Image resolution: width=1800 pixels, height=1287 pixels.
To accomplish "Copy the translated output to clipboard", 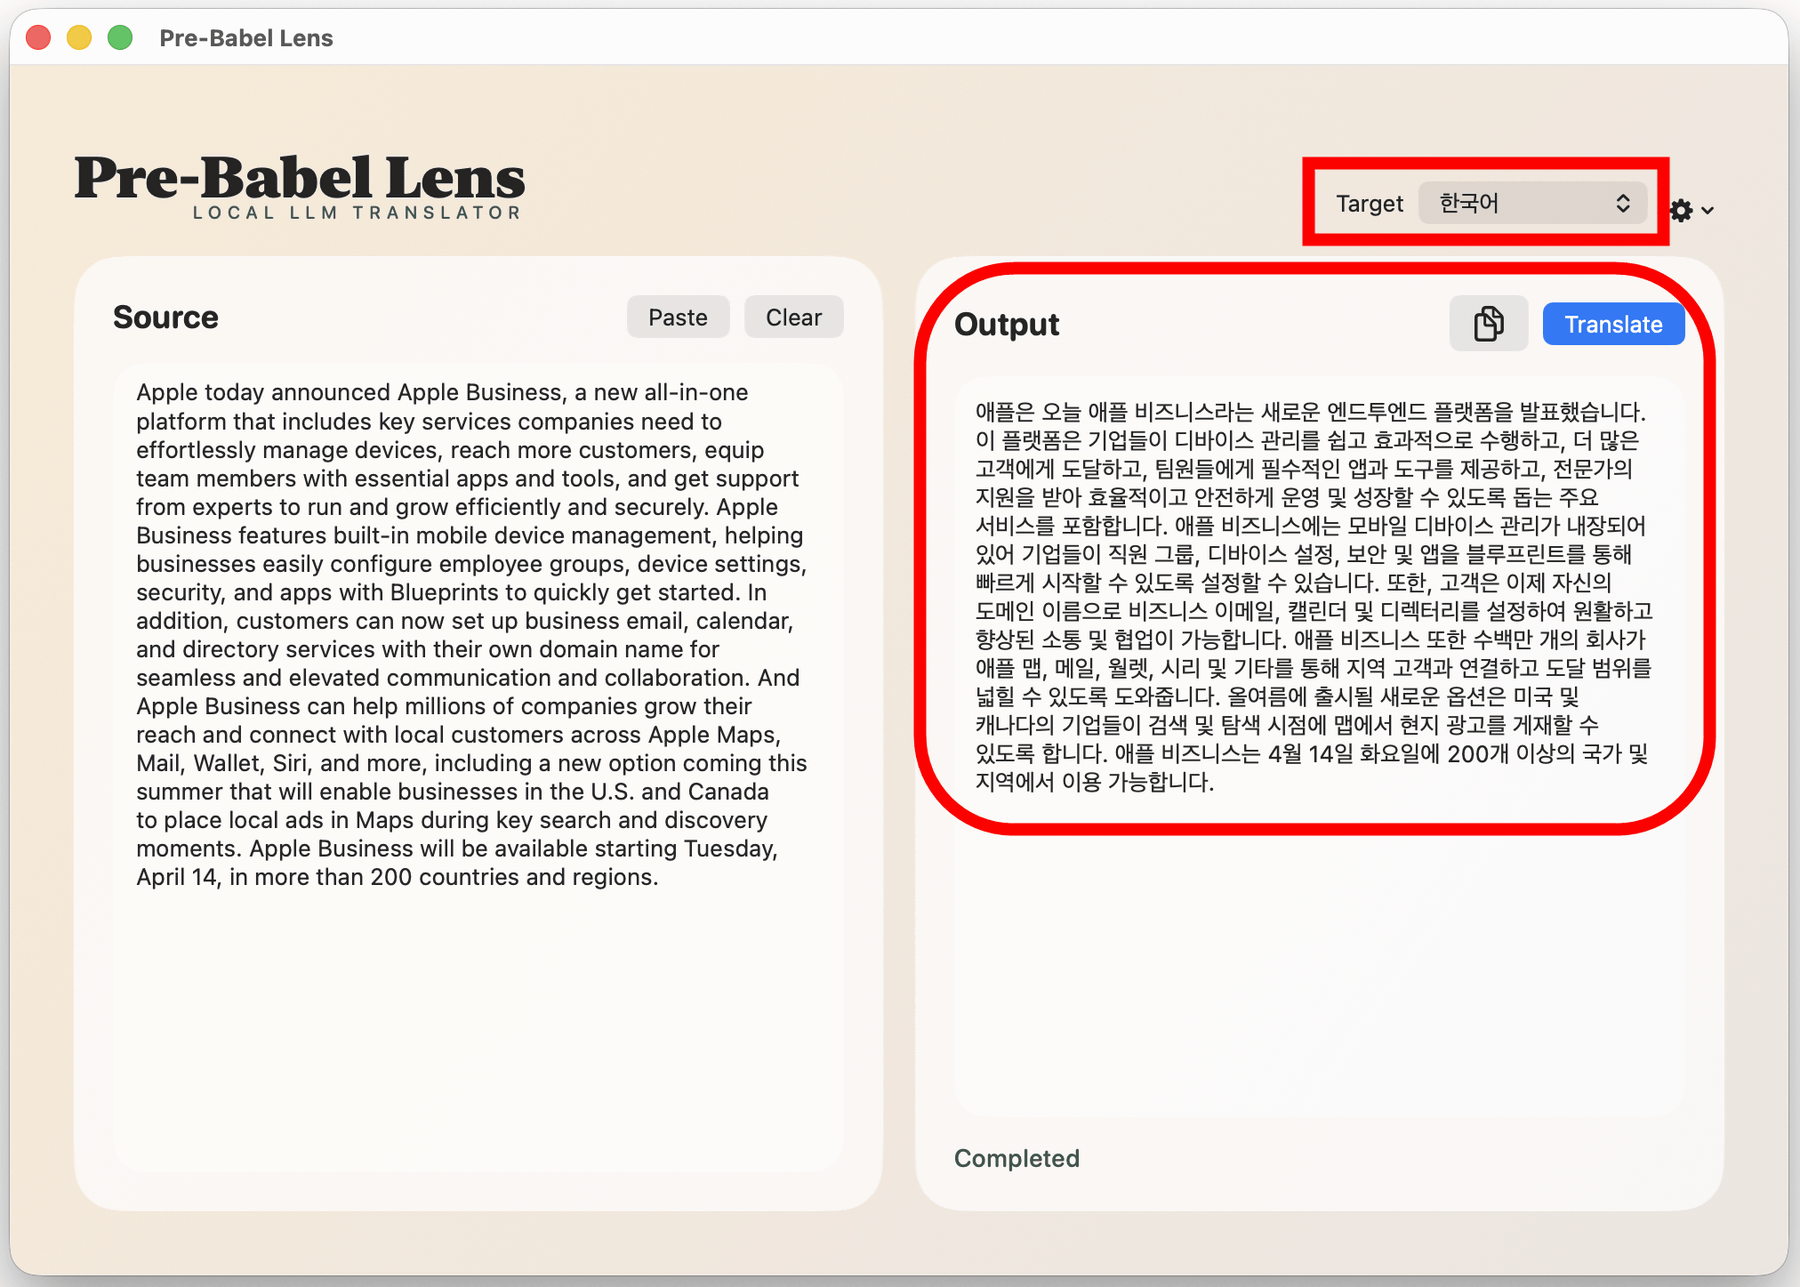I will click(1488, 324).
